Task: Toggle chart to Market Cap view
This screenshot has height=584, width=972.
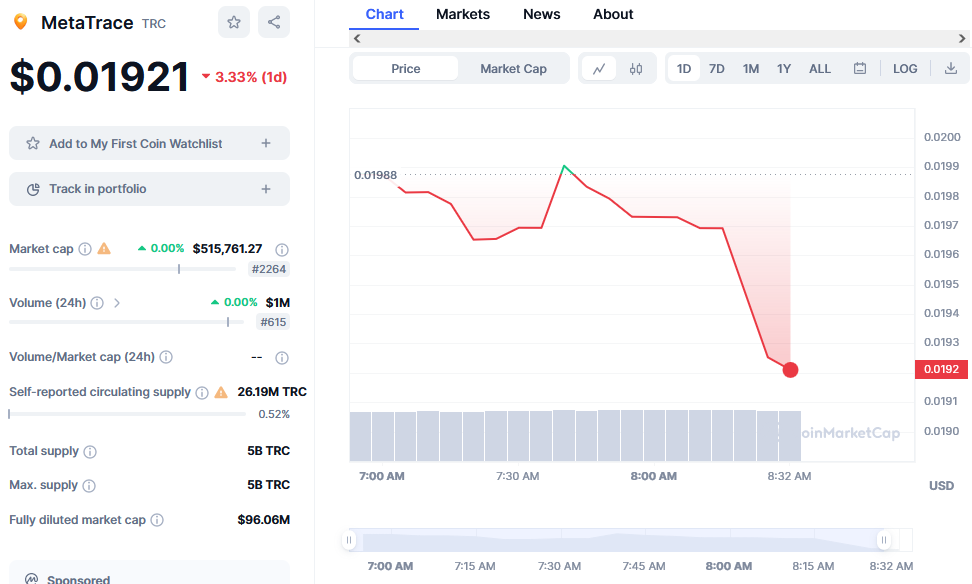Action: coord(513,69)
